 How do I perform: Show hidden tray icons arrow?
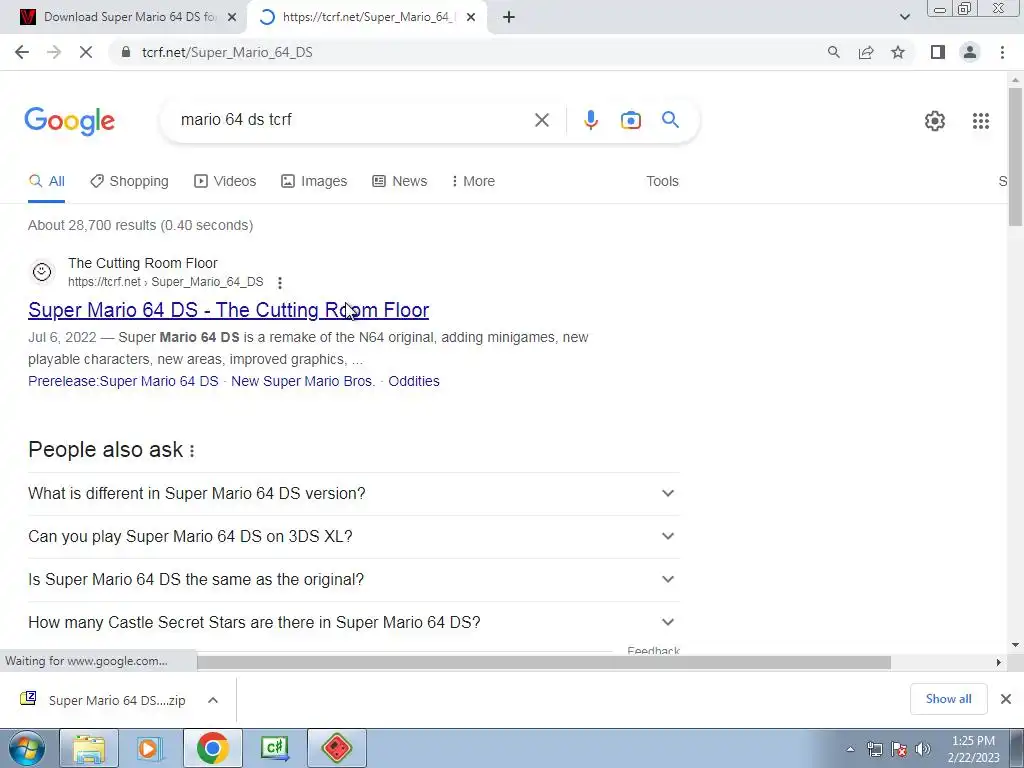[850, 749]
